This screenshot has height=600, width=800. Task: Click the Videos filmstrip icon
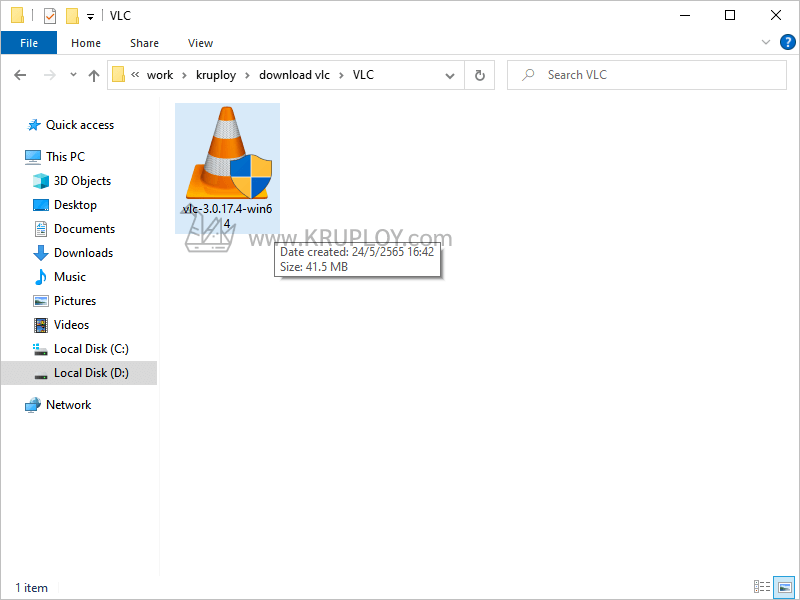point(40,324)
